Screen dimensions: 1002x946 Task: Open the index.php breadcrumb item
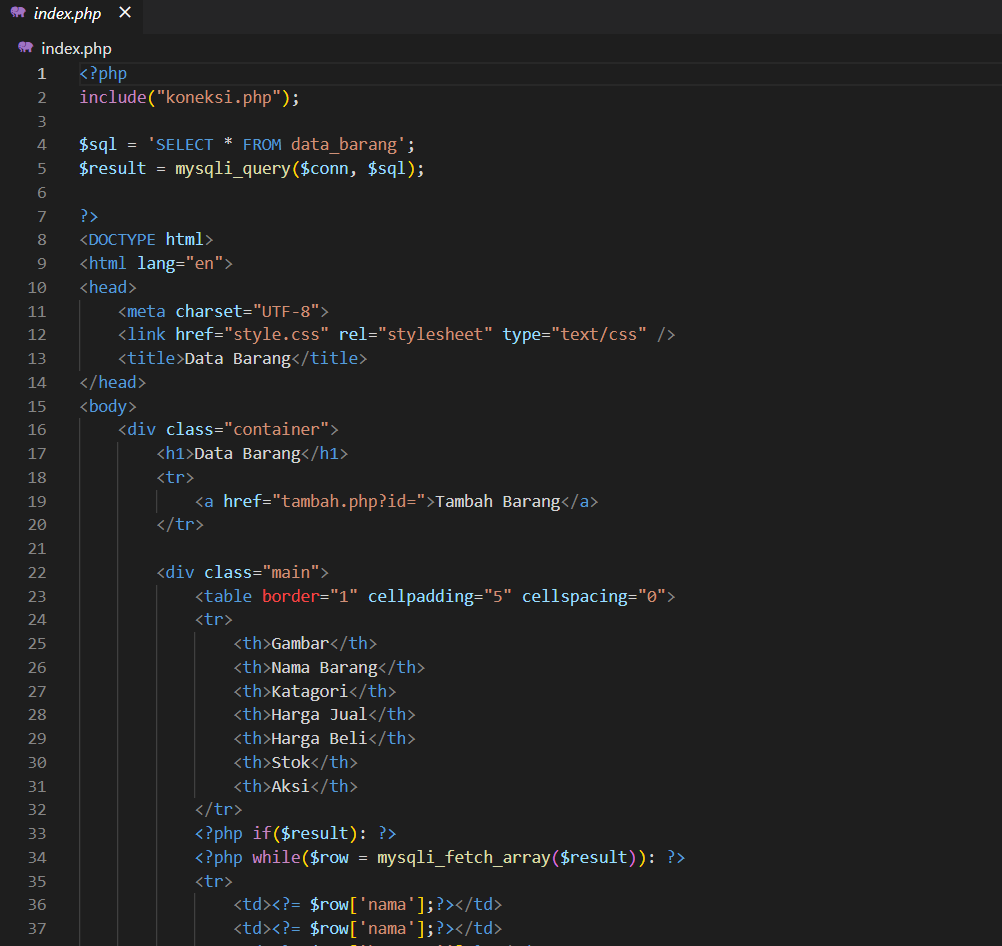coord(75,48)
